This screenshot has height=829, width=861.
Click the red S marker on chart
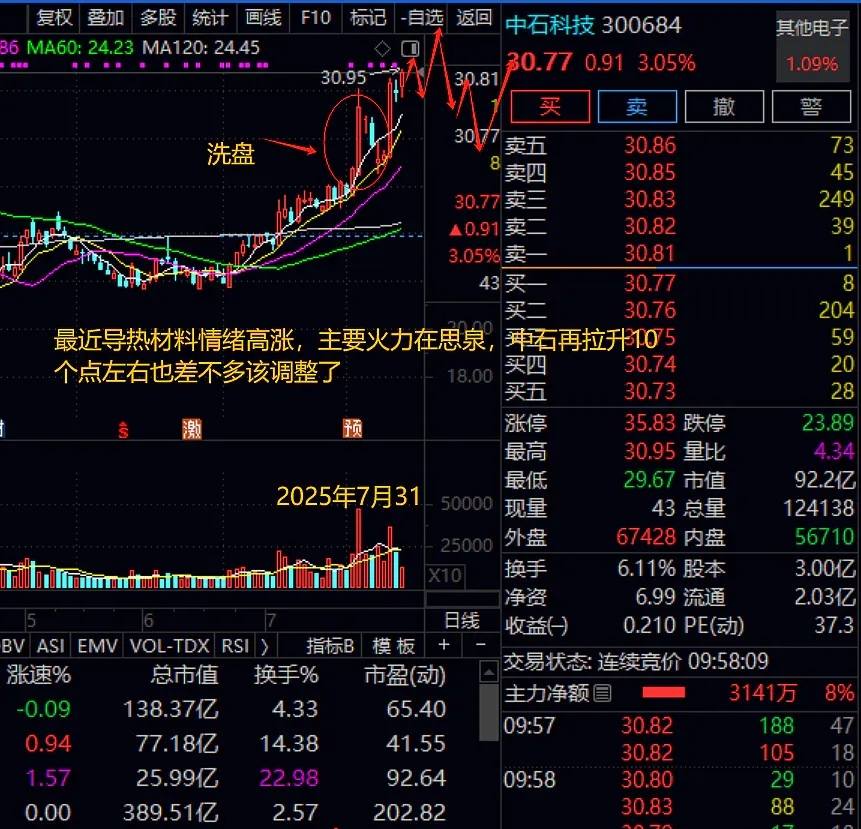click(x=124, y=430)
